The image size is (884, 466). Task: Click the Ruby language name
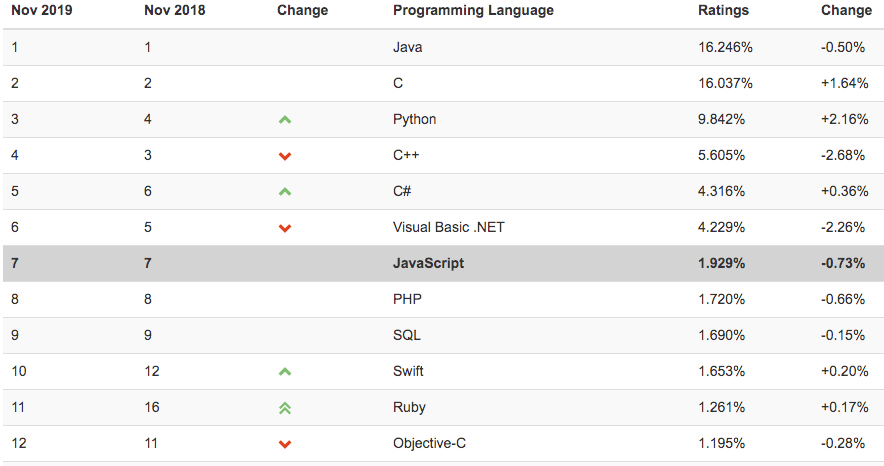tap(409, 407)
